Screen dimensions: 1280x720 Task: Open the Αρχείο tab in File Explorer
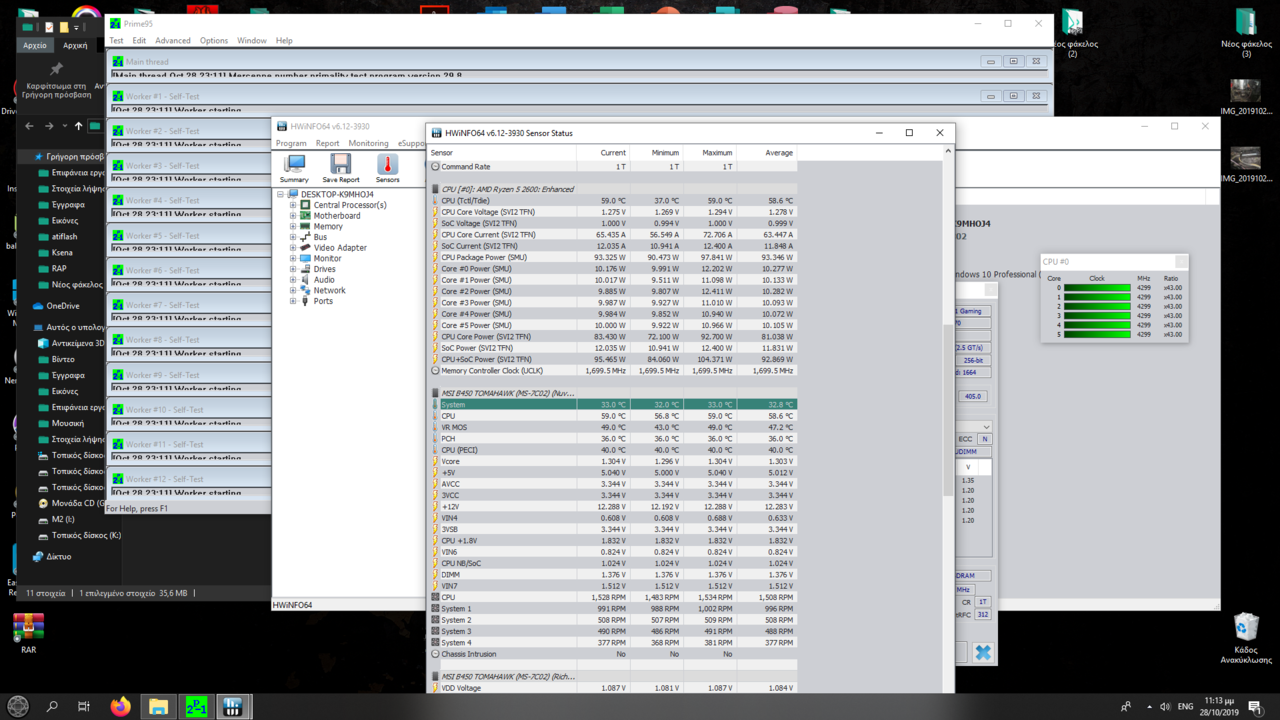coord(35,45)
